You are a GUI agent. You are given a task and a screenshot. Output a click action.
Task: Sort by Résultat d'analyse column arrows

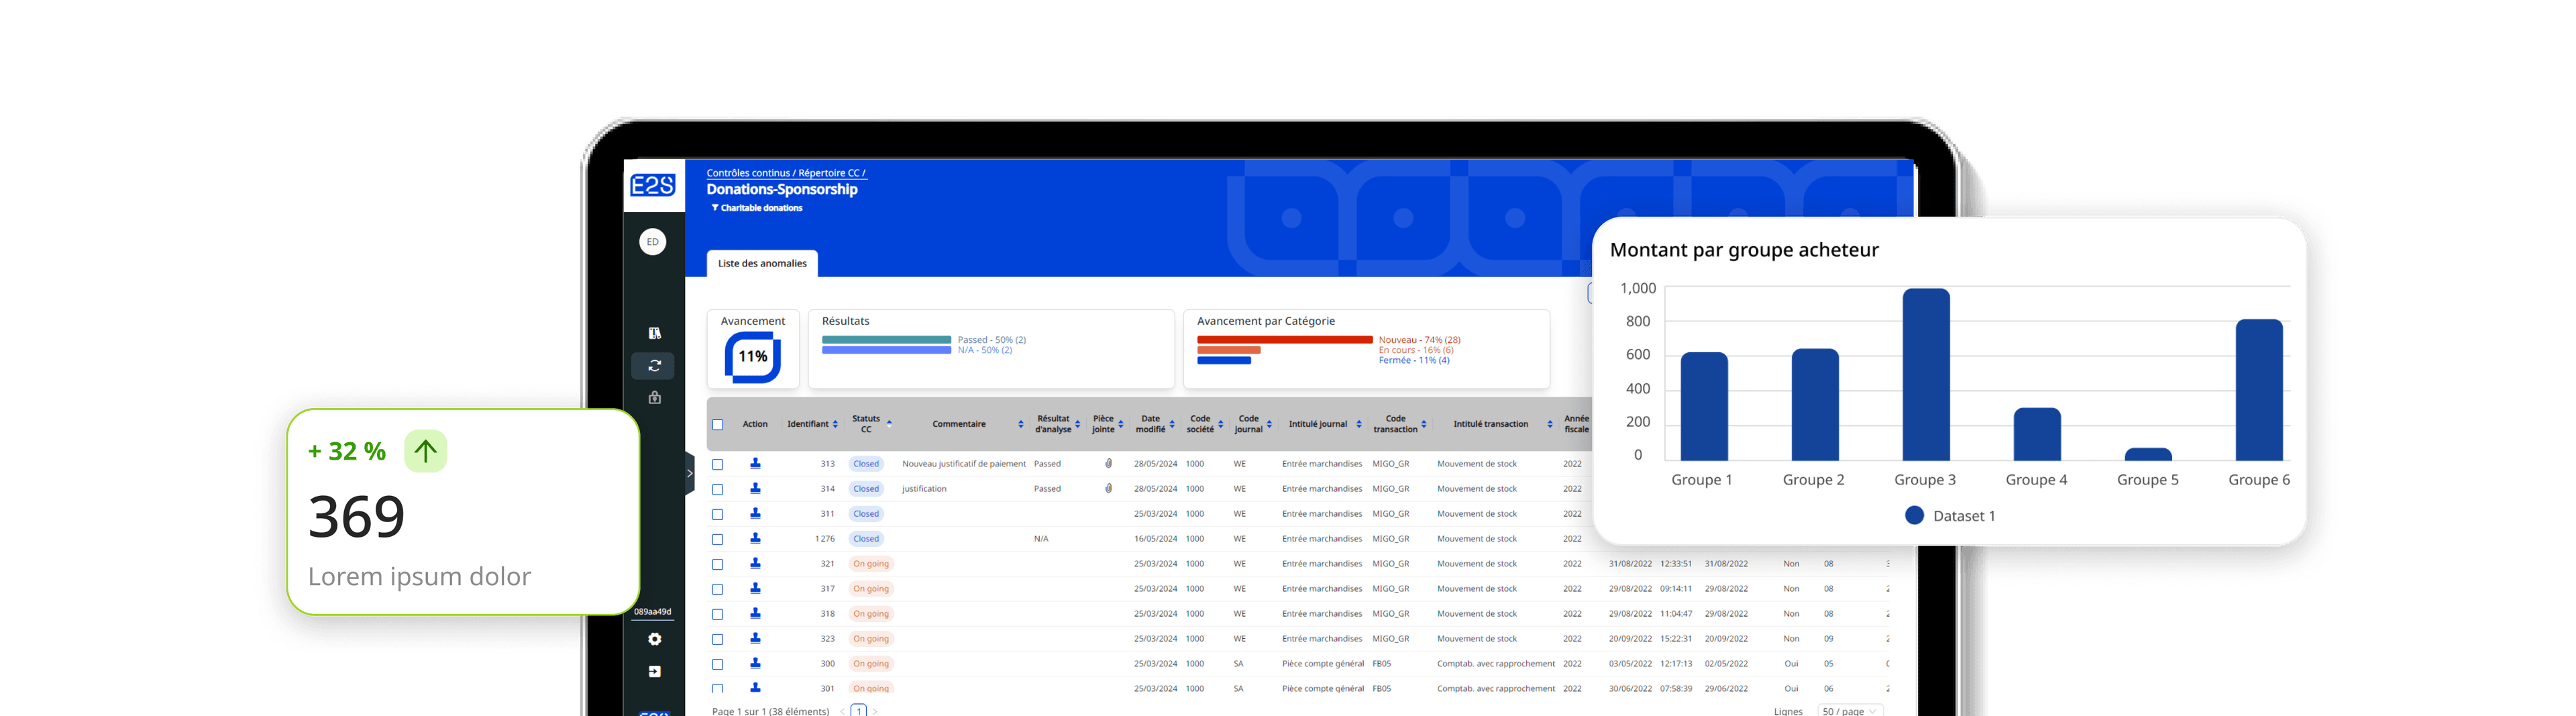point(1078,425)
